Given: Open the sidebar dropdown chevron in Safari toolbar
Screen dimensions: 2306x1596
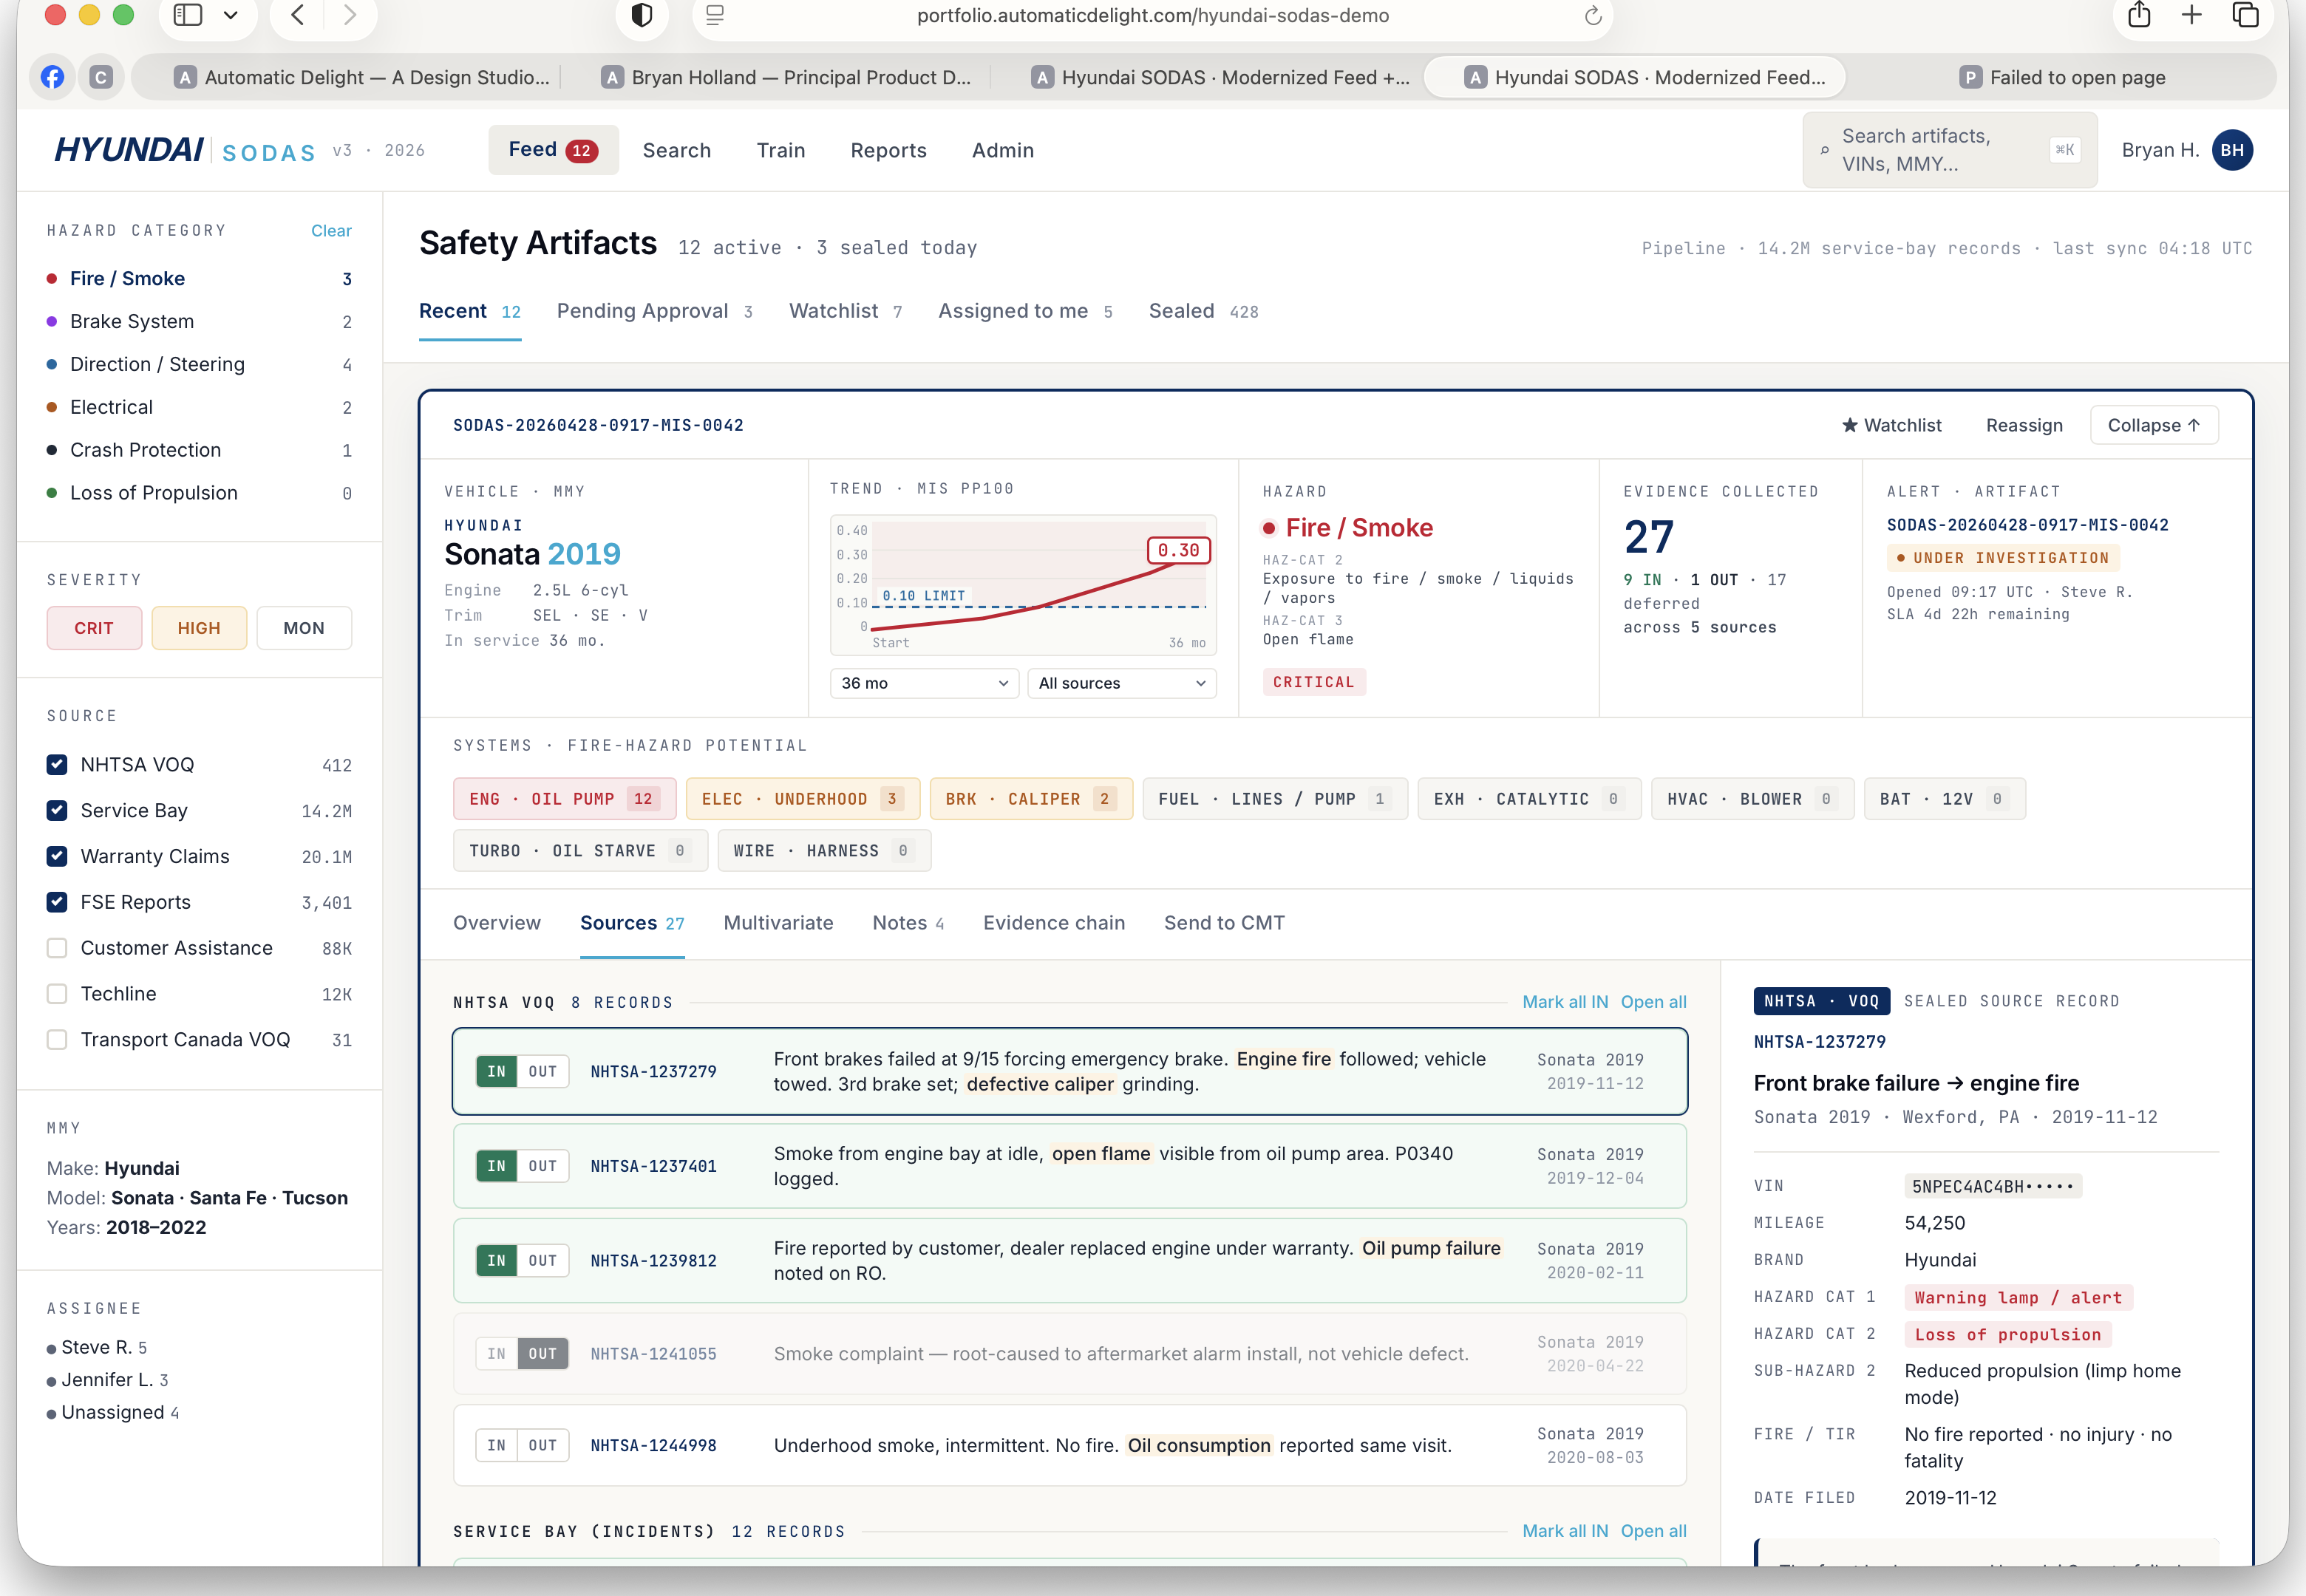Looking at the screenshot, I should pos(231,15).
